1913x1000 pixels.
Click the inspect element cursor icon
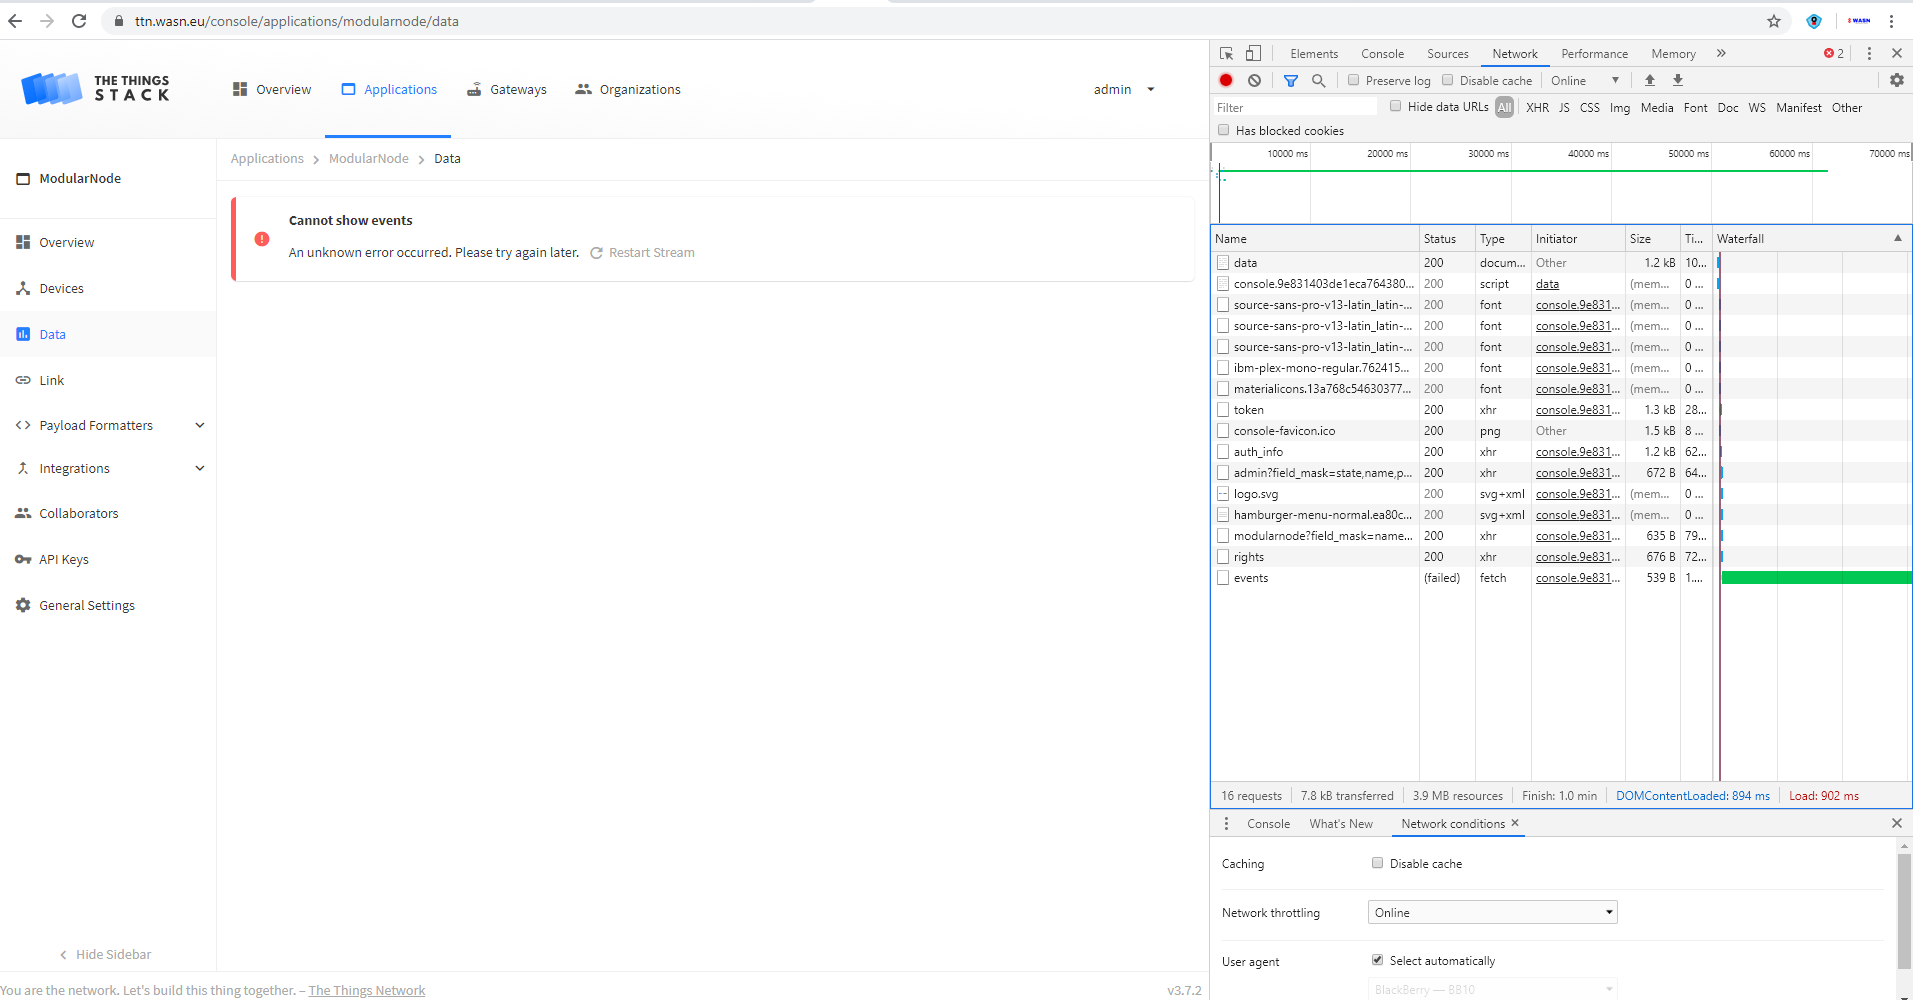tap(1225, 53)
